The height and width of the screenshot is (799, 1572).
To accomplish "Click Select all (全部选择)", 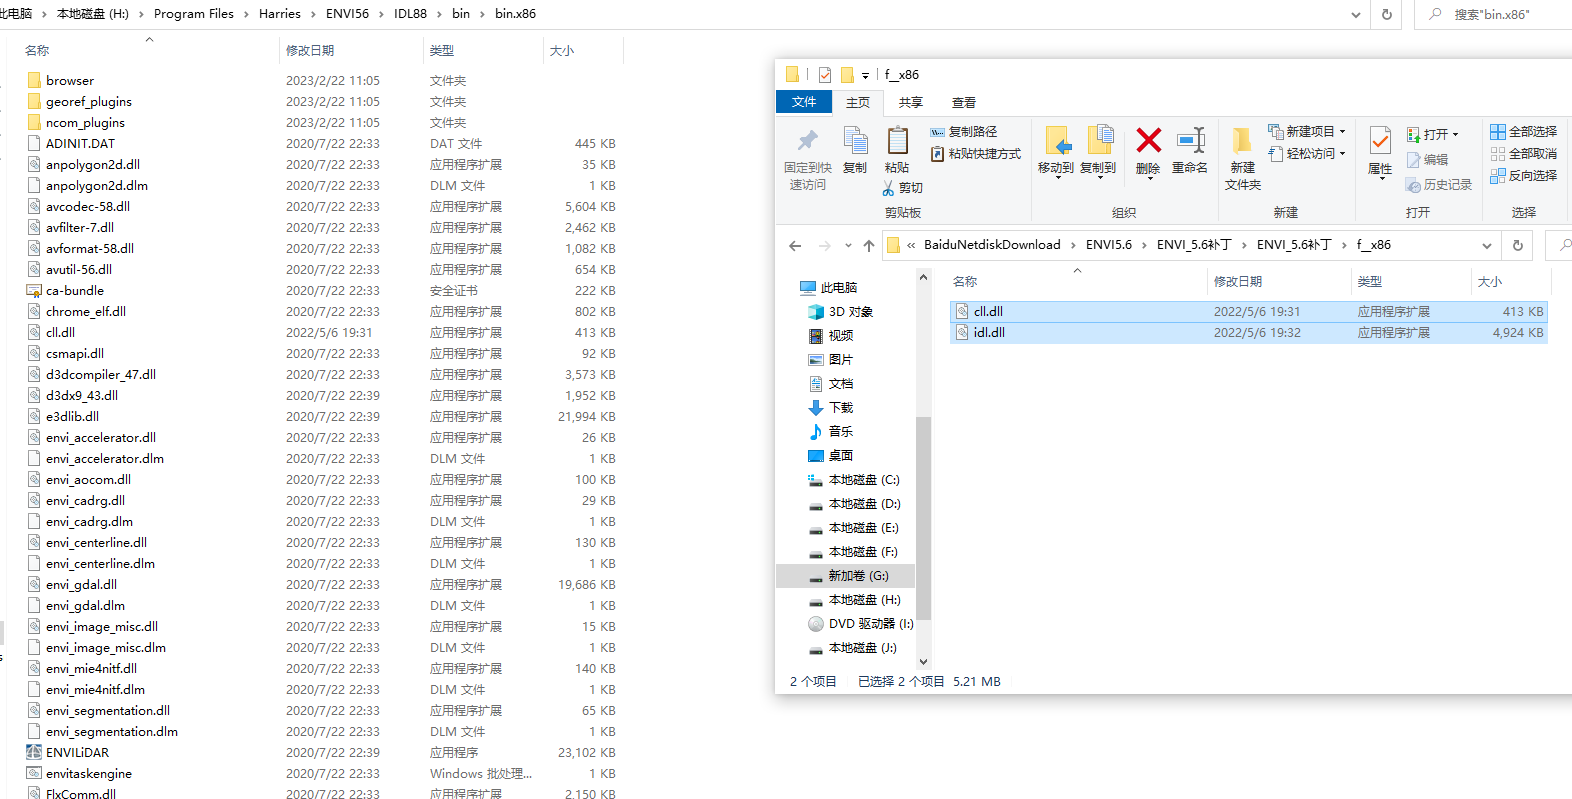I will (1523, 132).
